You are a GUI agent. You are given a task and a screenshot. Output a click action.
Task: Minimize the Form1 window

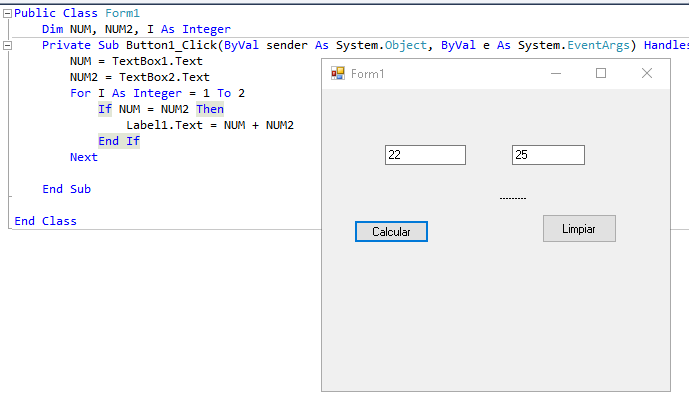pyautogui.click(x=556, y=74)
